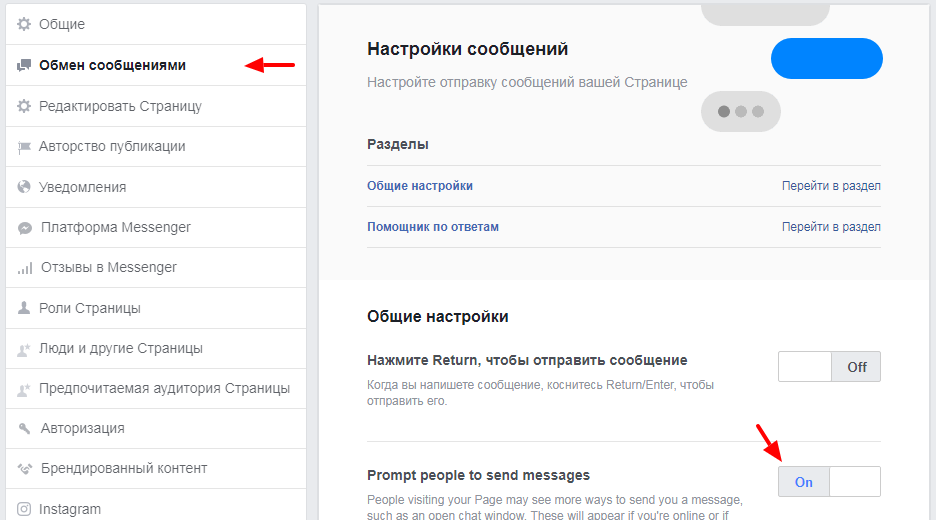Open Авторизация settings
This screenshot has height=520, width=936.
click(x=156, y=429)
